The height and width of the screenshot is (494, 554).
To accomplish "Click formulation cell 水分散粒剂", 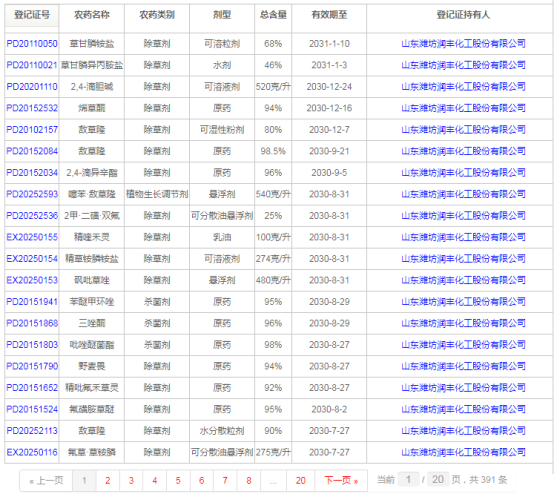I will pos(222,431).
